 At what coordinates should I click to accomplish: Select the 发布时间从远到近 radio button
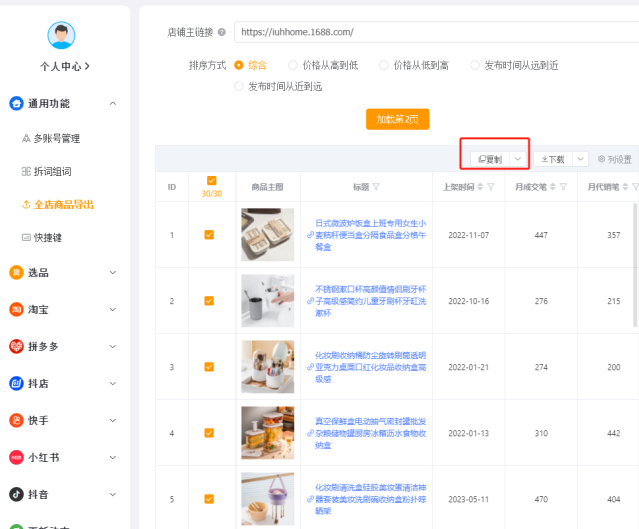[x=474, y=65]
